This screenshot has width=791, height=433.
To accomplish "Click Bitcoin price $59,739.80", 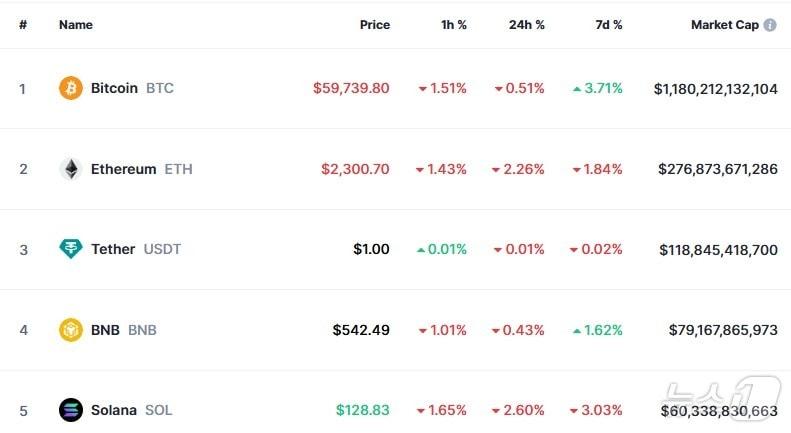I will [351, 88].
